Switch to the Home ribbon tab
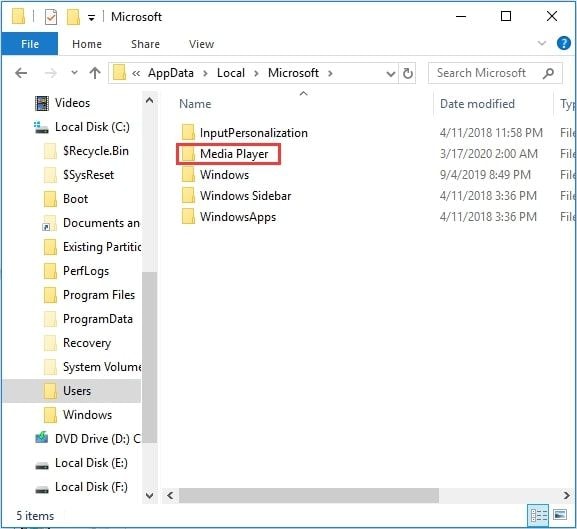The width and height of the screenshot is (577, 529). (87, 44)
